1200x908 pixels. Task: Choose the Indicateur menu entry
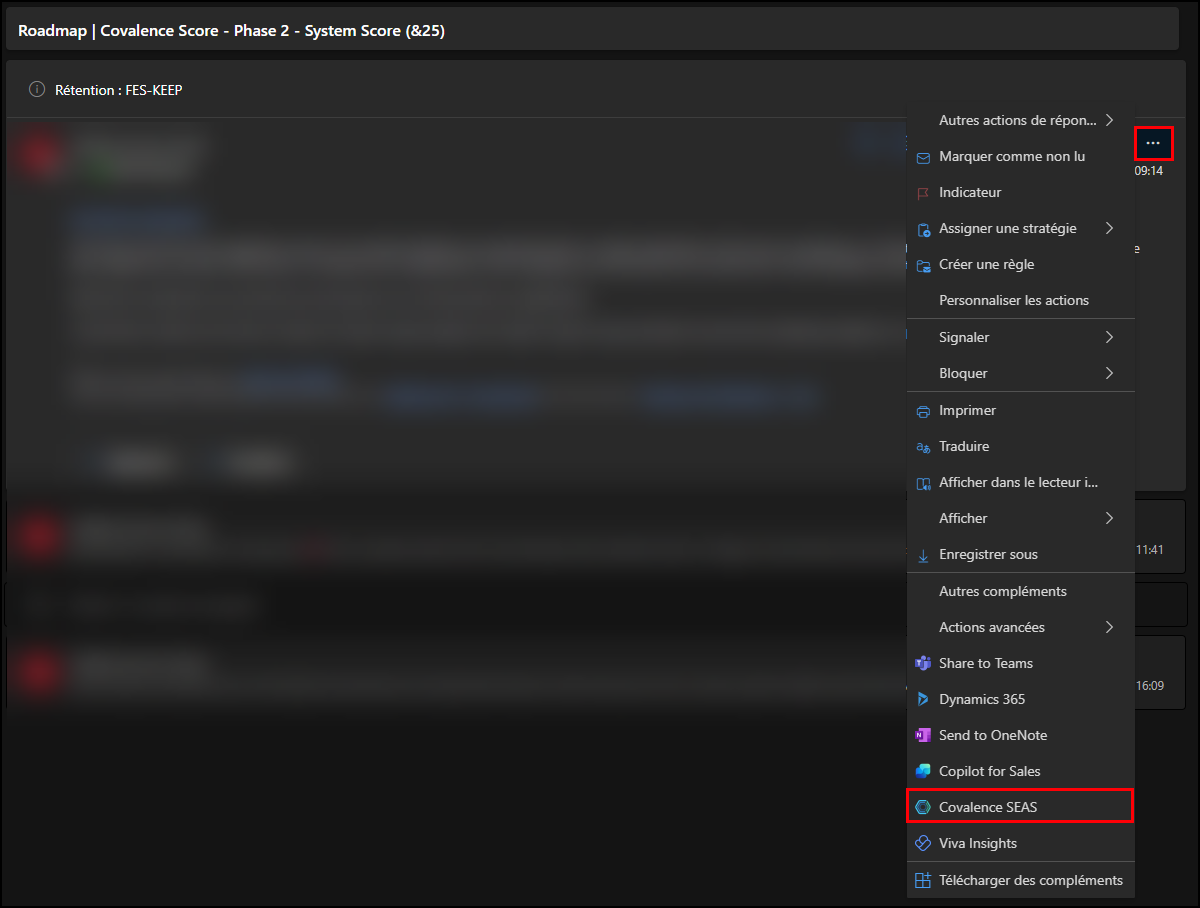click(1021, 193)
